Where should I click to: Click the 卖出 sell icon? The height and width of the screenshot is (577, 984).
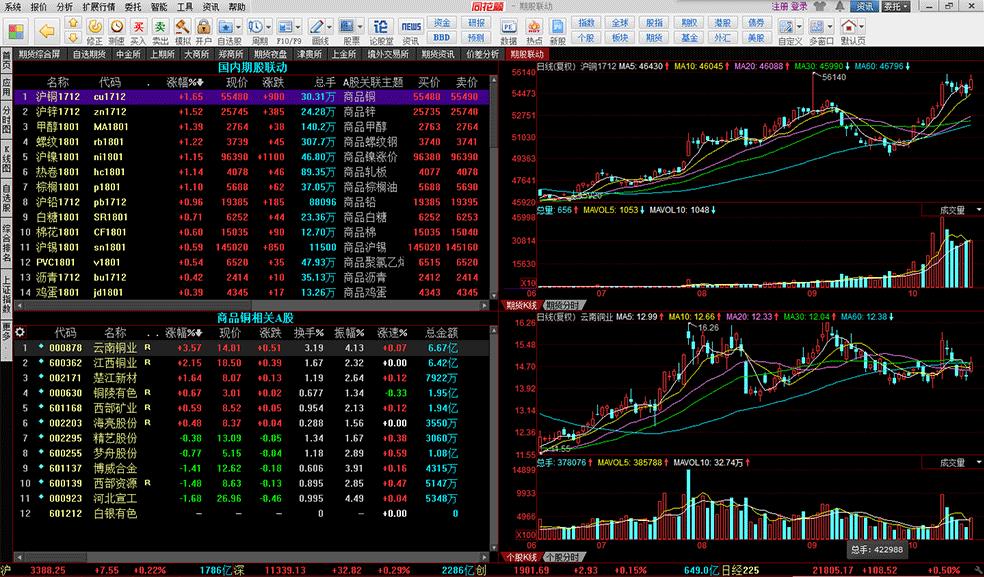(x=161, y=31)
